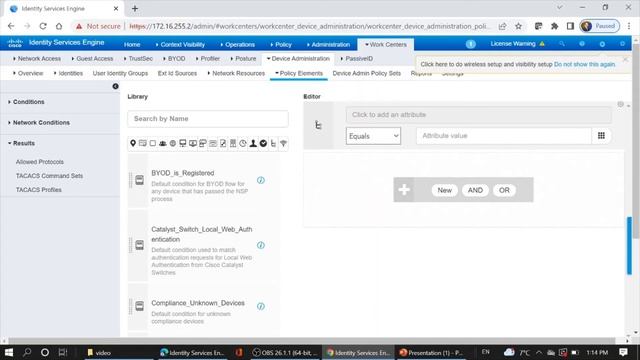Select the user person filter icon
This screenshot has height=360, width=640.
(253, 143)
